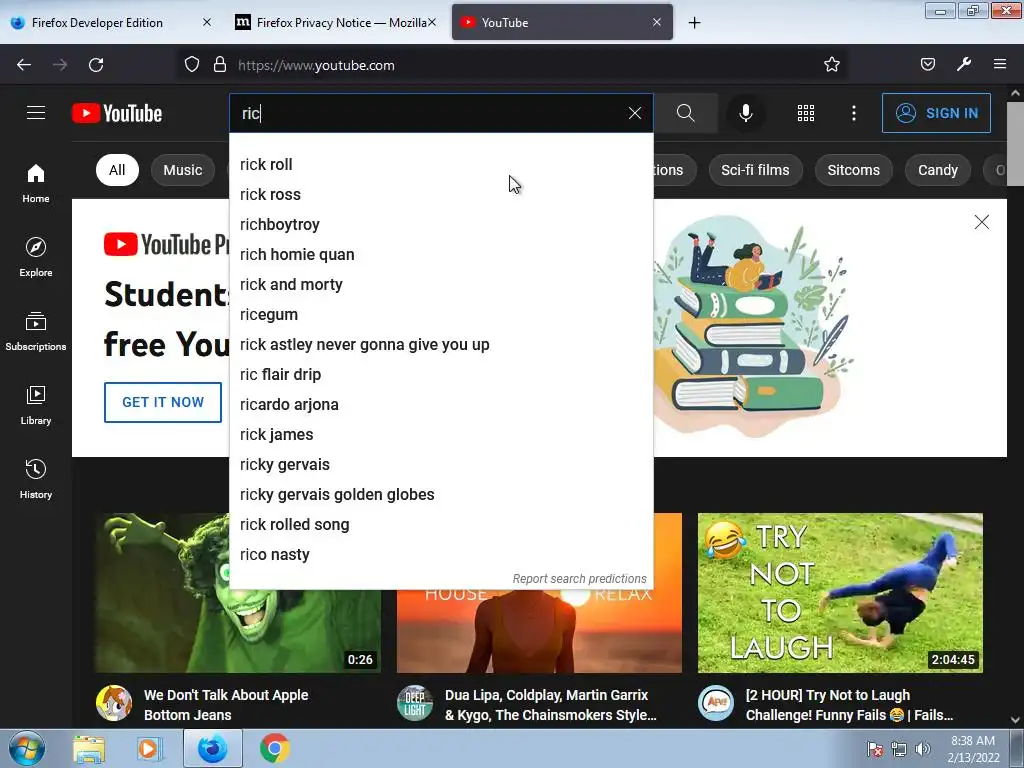Dismiss the YouTube Premium student banner

[981, 222]
